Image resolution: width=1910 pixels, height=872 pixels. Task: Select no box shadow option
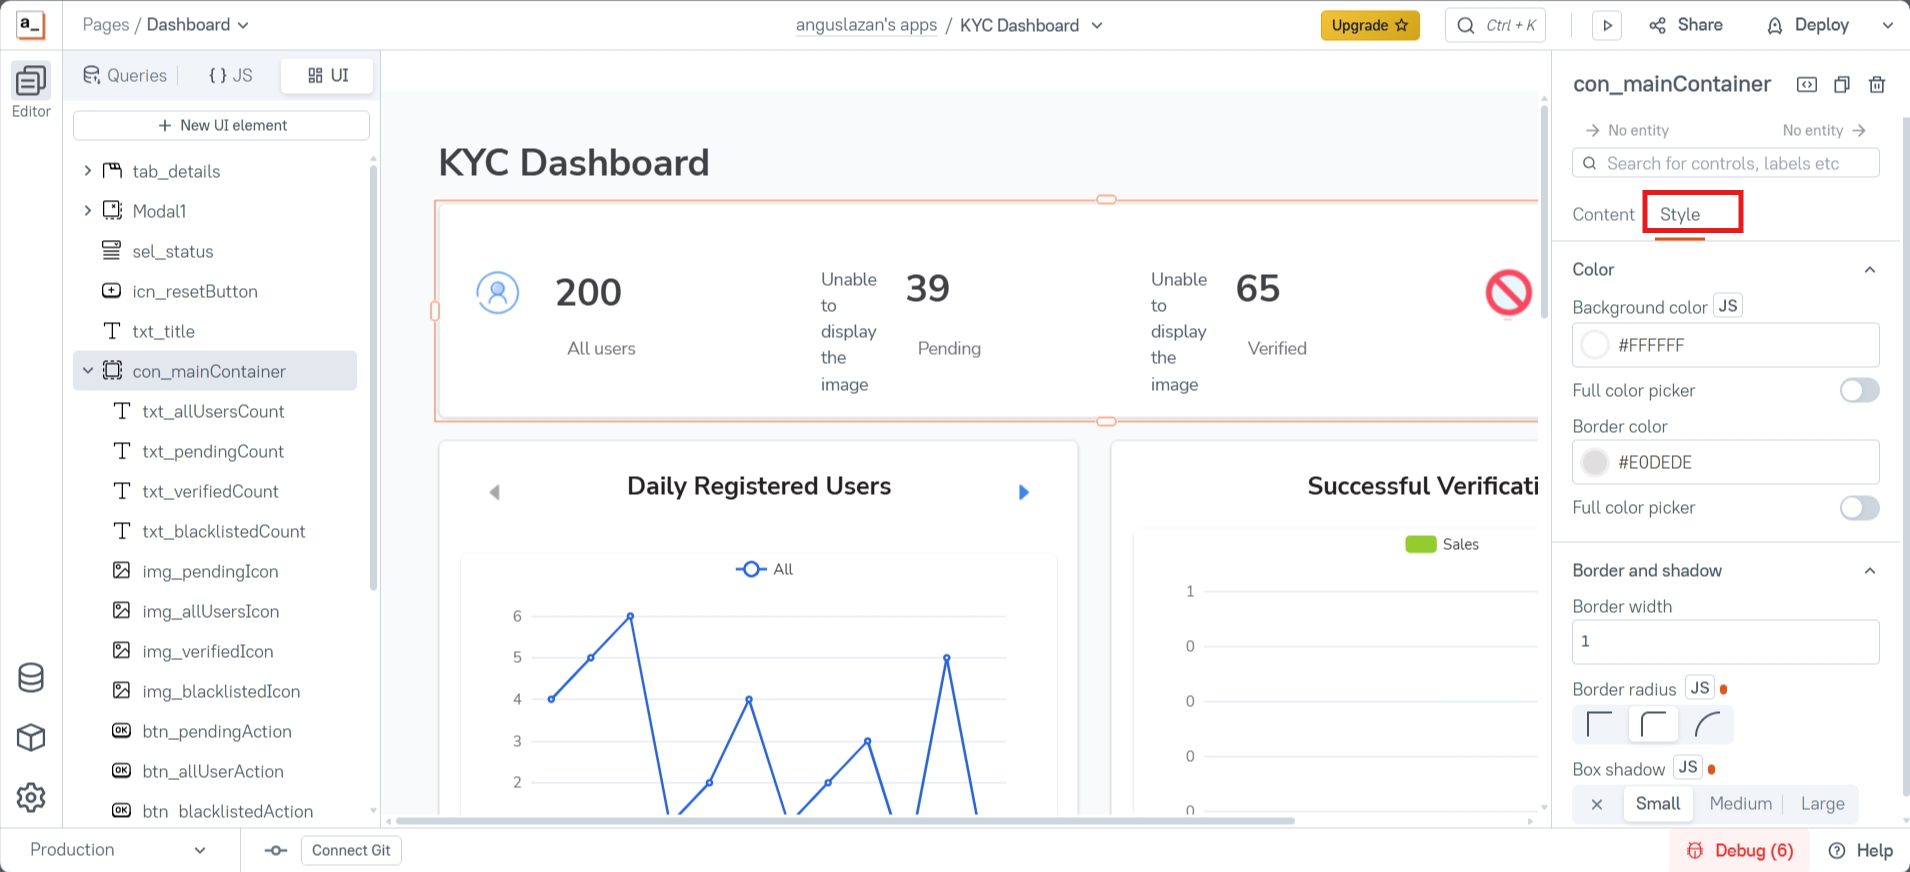[1597, 804]
